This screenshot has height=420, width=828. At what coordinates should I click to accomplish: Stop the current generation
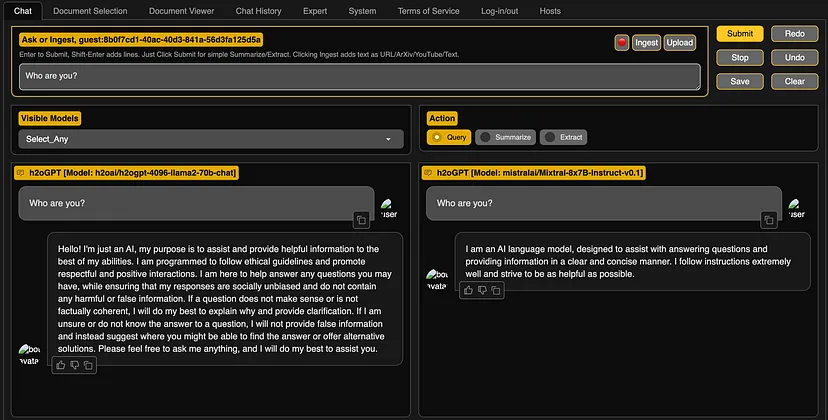(x=740, y=57)
